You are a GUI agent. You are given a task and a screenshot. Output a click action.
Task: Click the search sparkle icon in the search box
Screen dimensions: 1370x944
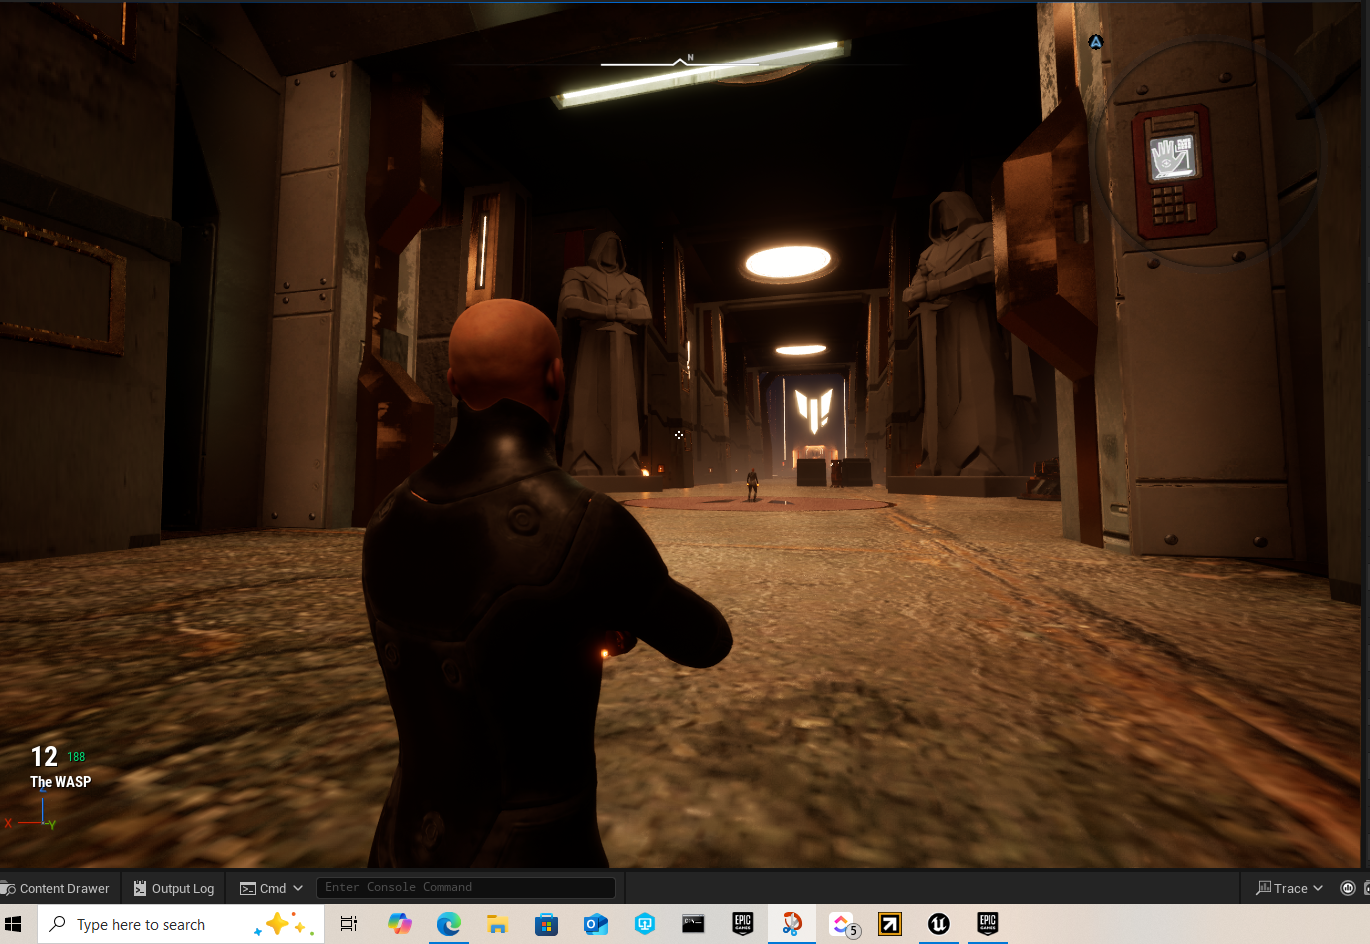(284, 924)
